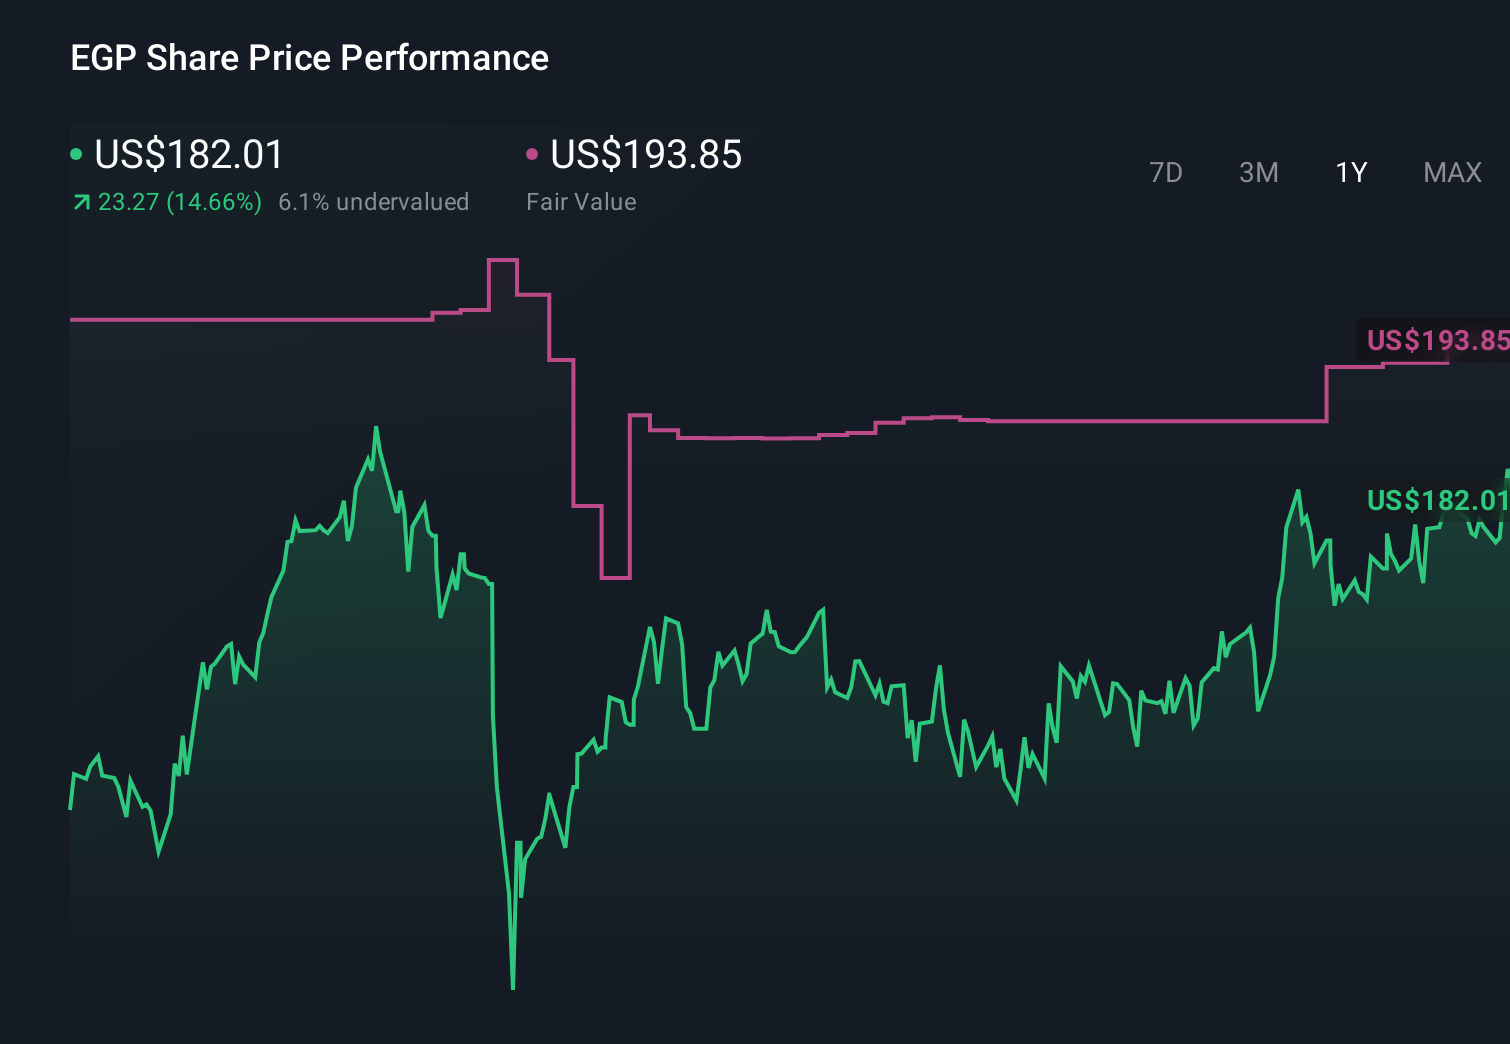The width and height of the screenshot is (1510, 1044).
Task: Click the pink Fair Value legend dot
Action: click(533, 154)
